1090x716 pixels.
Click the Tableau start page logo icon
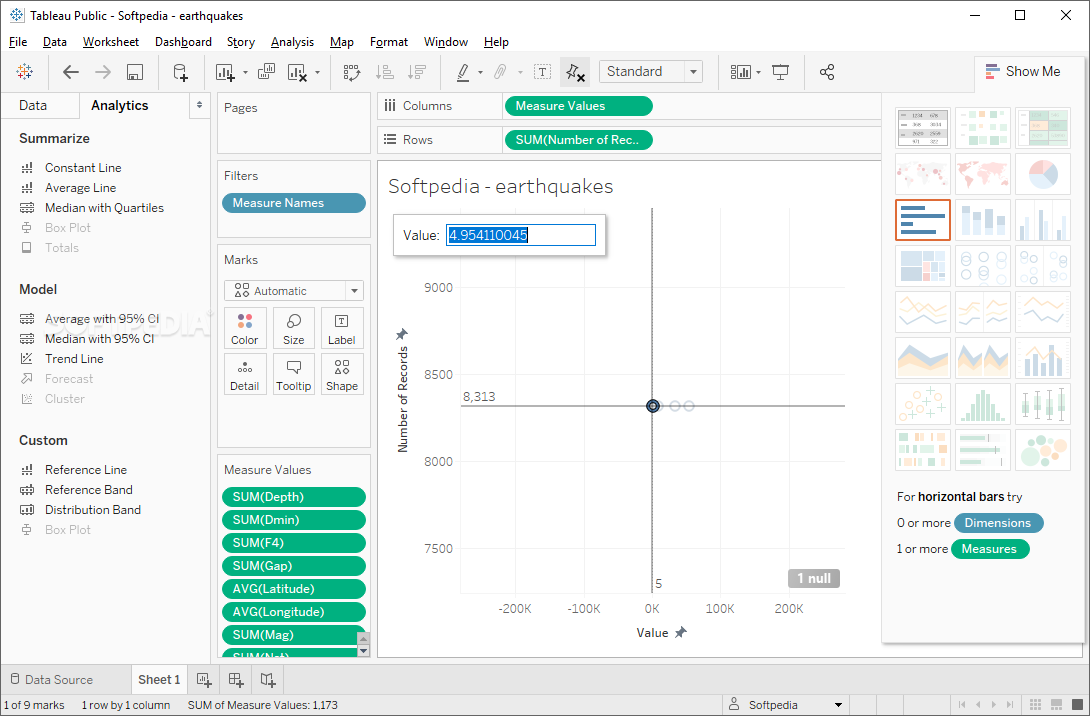click(24, 72)
